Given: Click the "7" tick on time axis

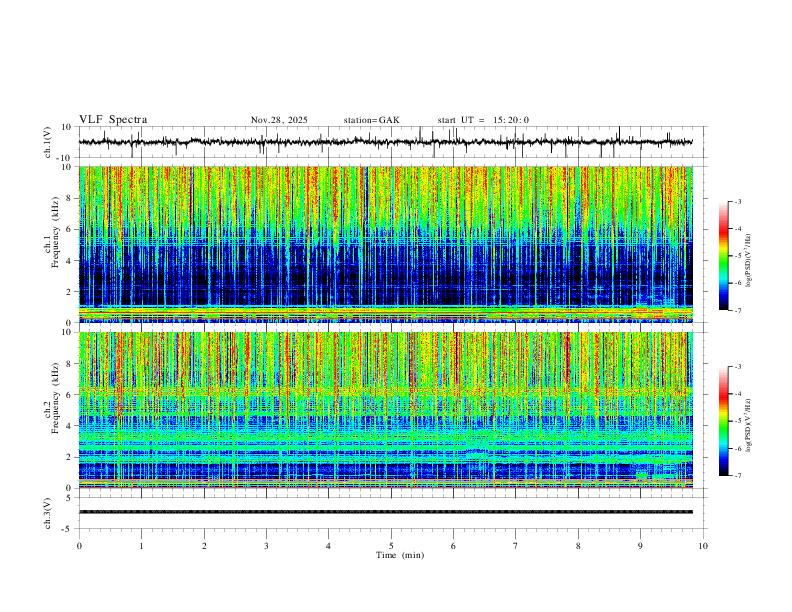Looking at the screenshot, I should (516, 546).
